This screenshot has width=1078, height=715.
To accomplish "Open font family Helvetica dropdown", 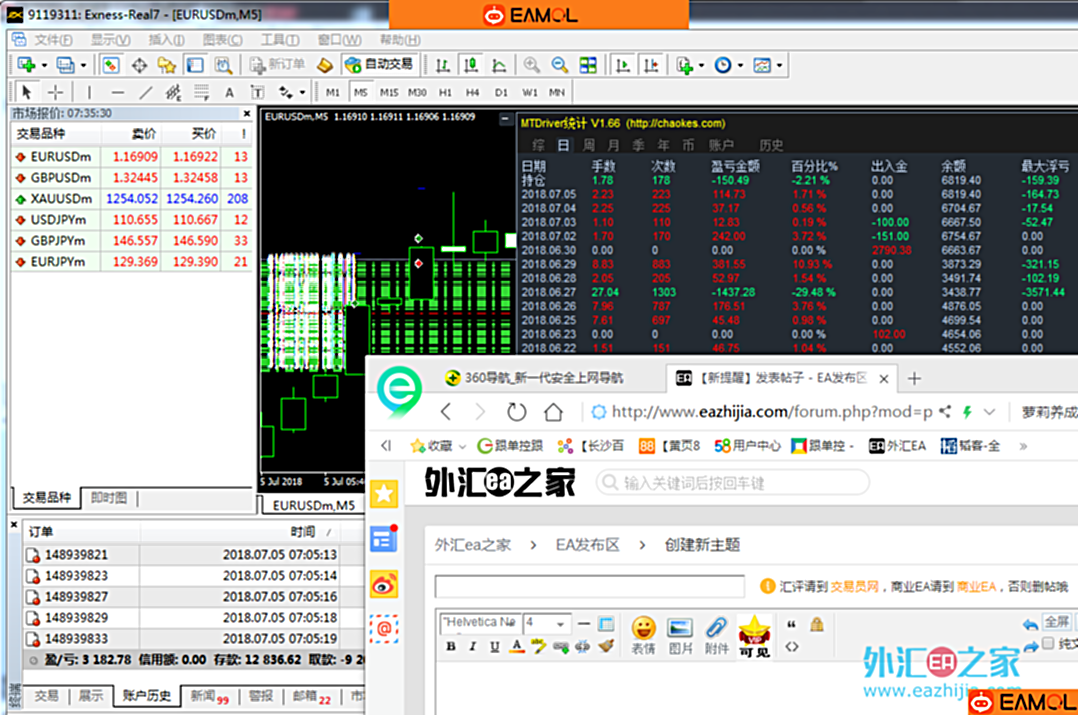I will (480, 623).
